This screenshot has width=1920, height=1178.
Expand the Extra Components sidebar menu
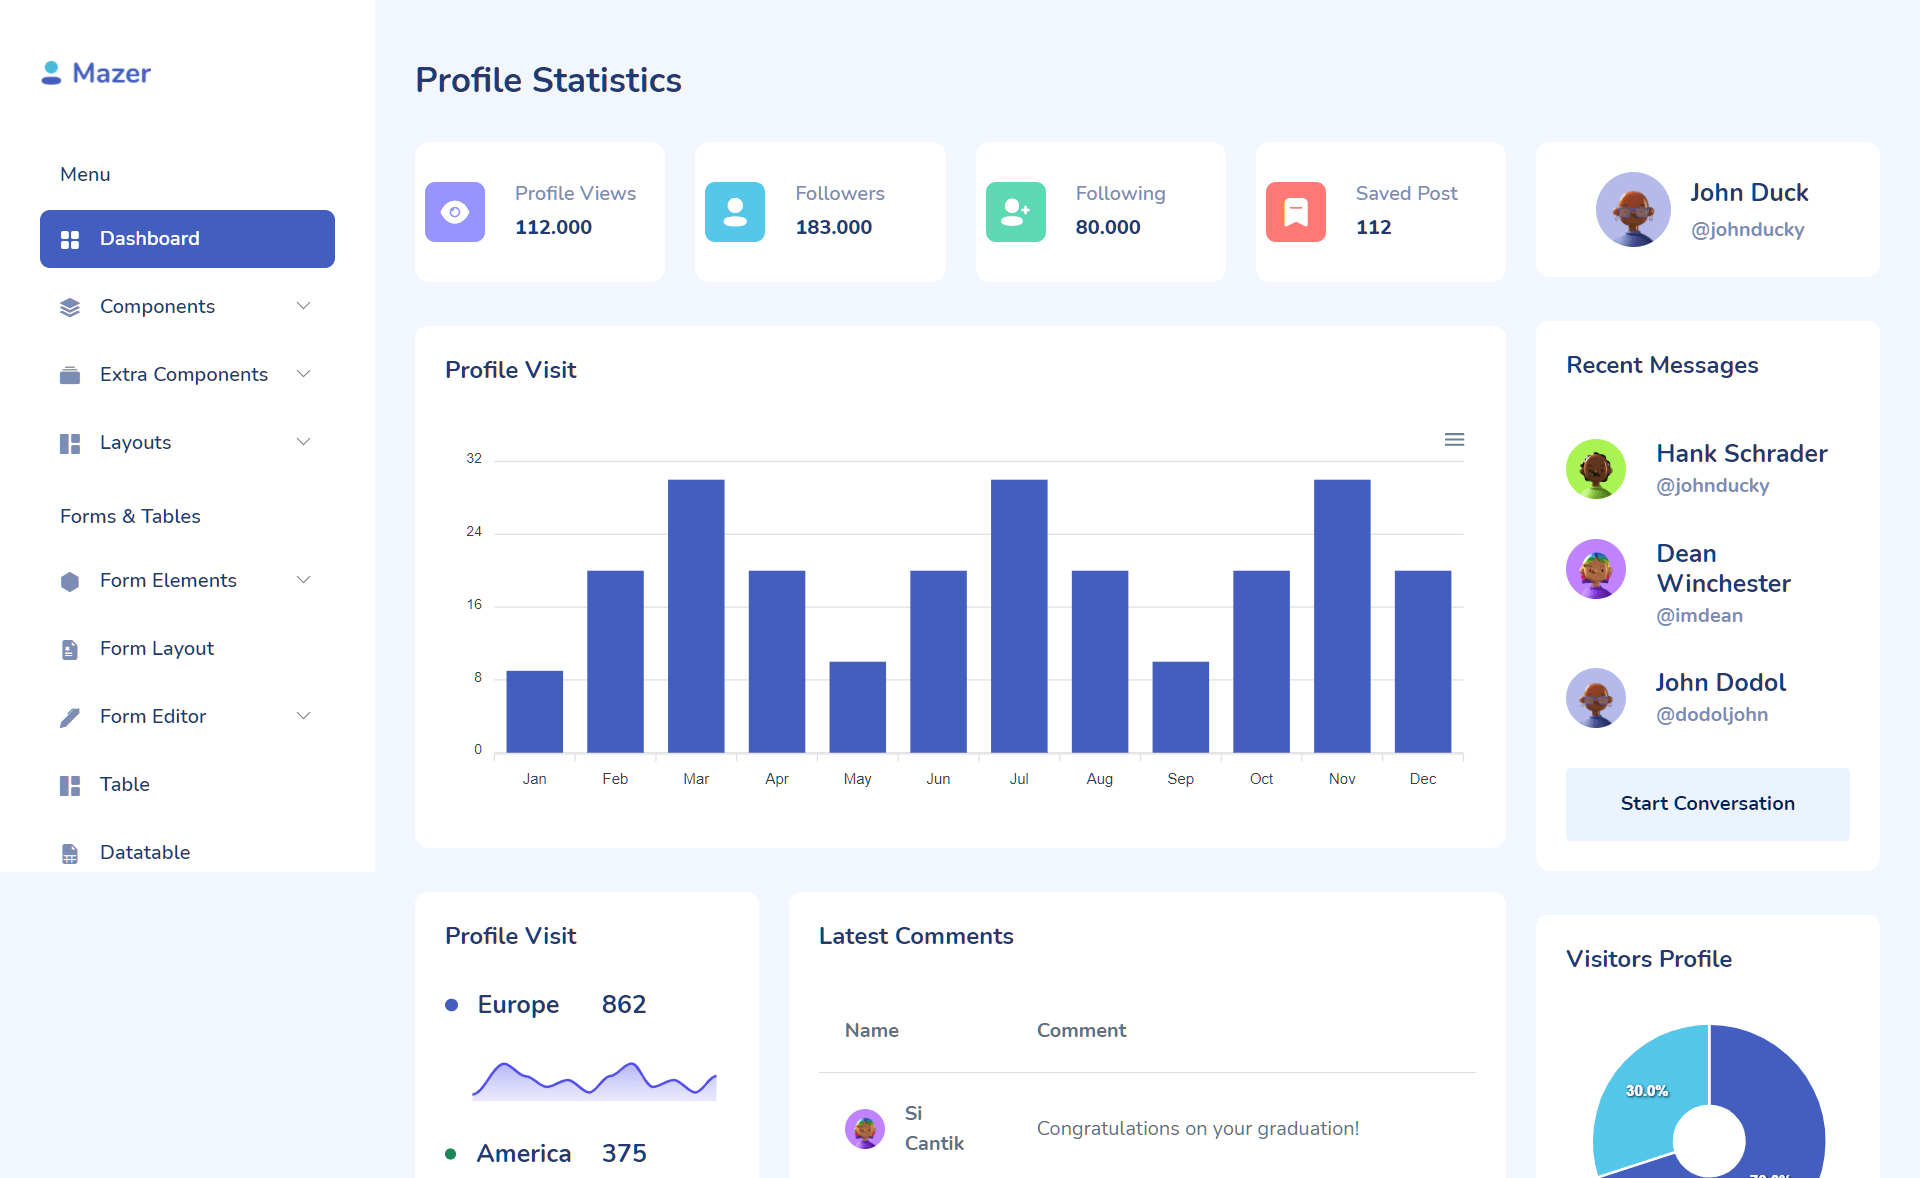click(187, 374)
